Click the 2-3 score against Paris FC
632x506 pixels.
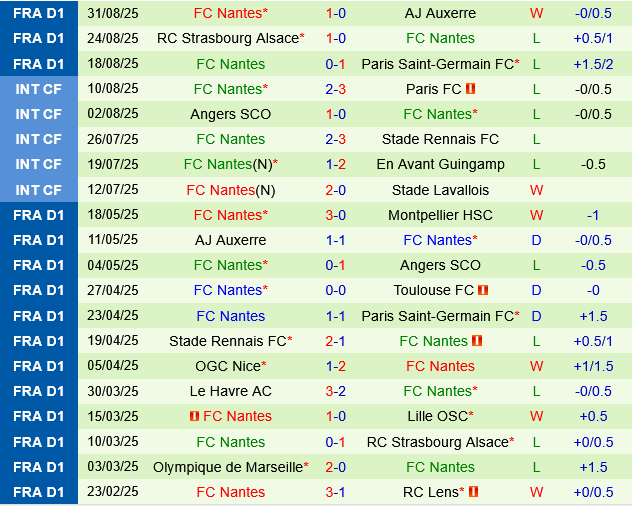coord(336,89)
